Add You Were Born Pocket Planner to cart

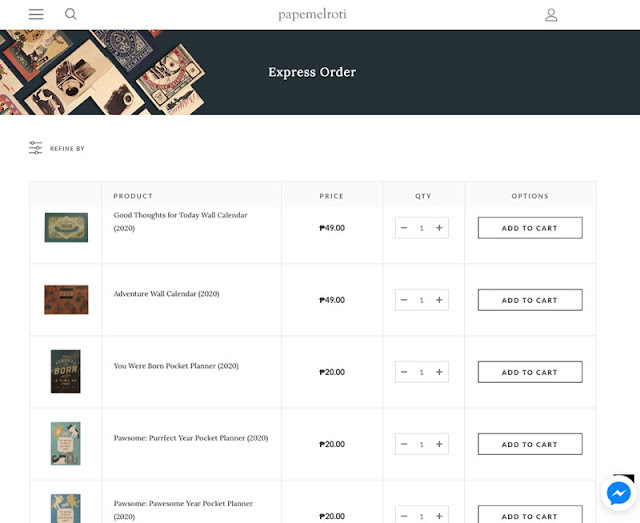(530, 372)
